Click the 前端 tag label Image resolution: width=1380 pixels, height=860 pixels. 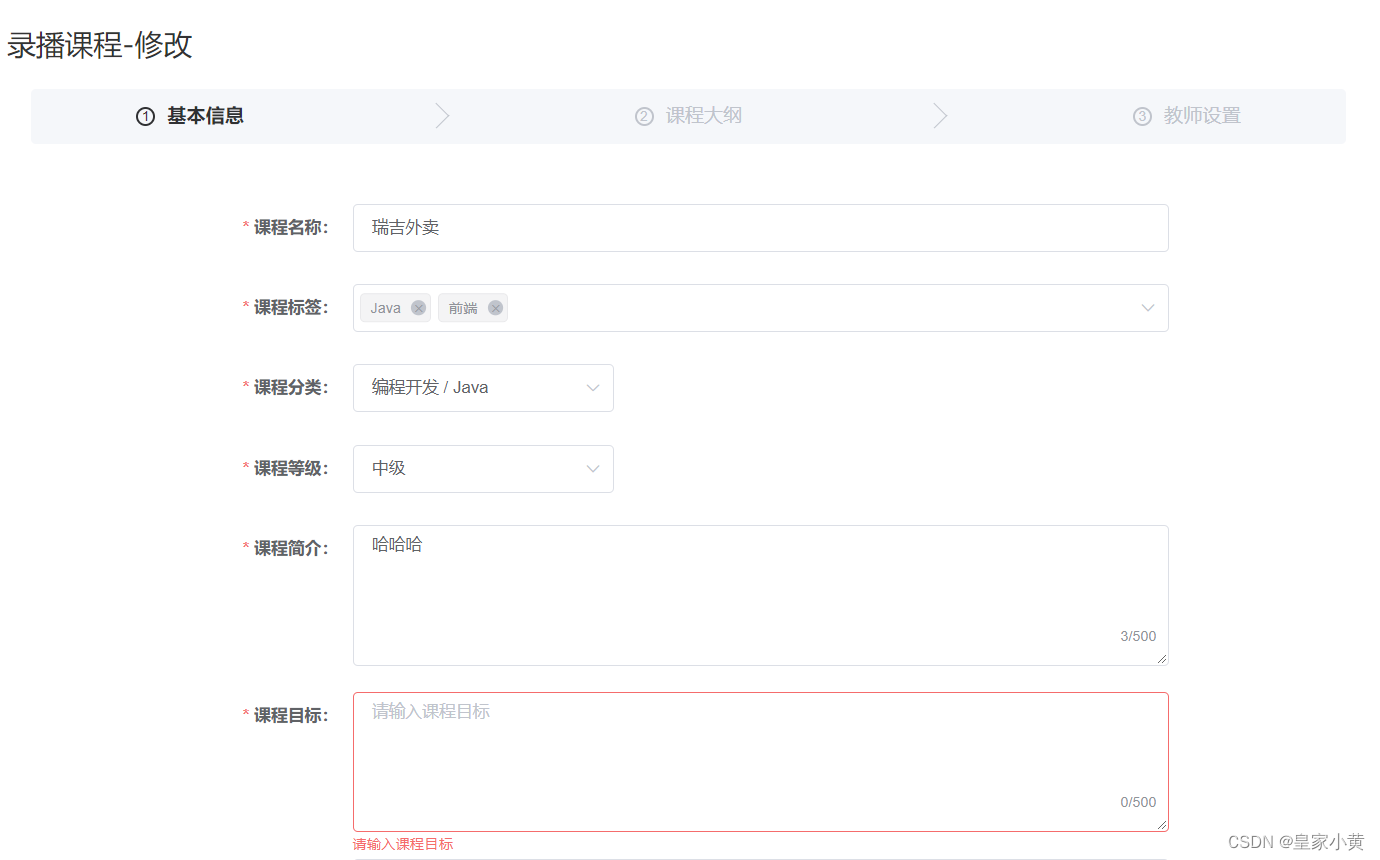463,308
